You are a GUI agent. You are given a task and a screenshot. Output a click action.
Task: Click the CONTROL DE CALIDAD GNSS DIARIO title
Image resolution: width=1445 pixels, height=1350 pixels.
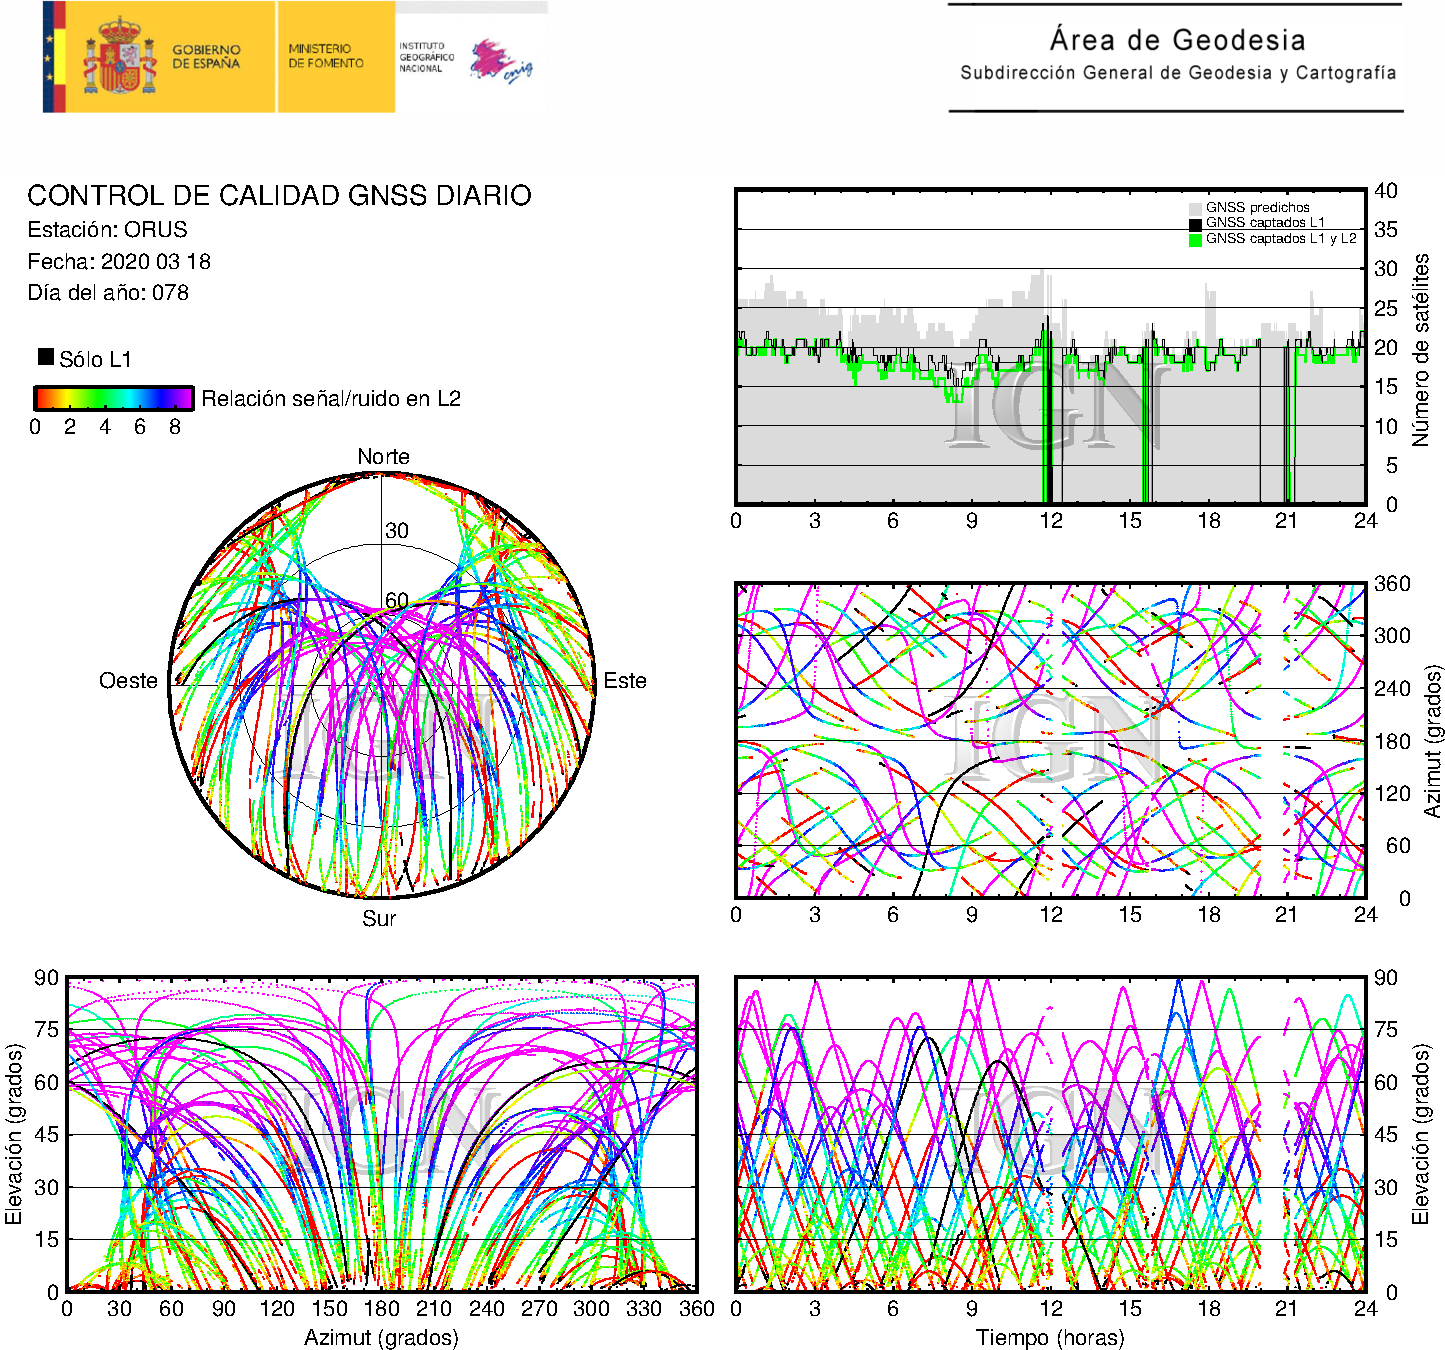pos(279,195)
